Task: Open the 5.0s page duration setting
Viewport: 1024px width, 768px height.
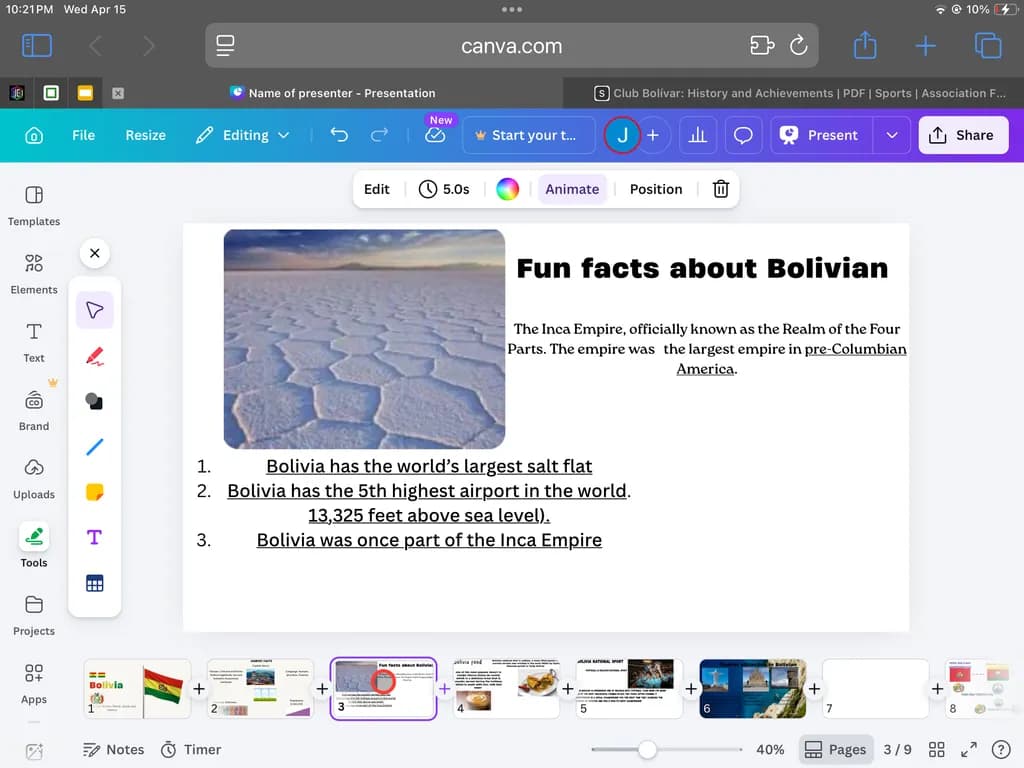Action: point(444,189)
